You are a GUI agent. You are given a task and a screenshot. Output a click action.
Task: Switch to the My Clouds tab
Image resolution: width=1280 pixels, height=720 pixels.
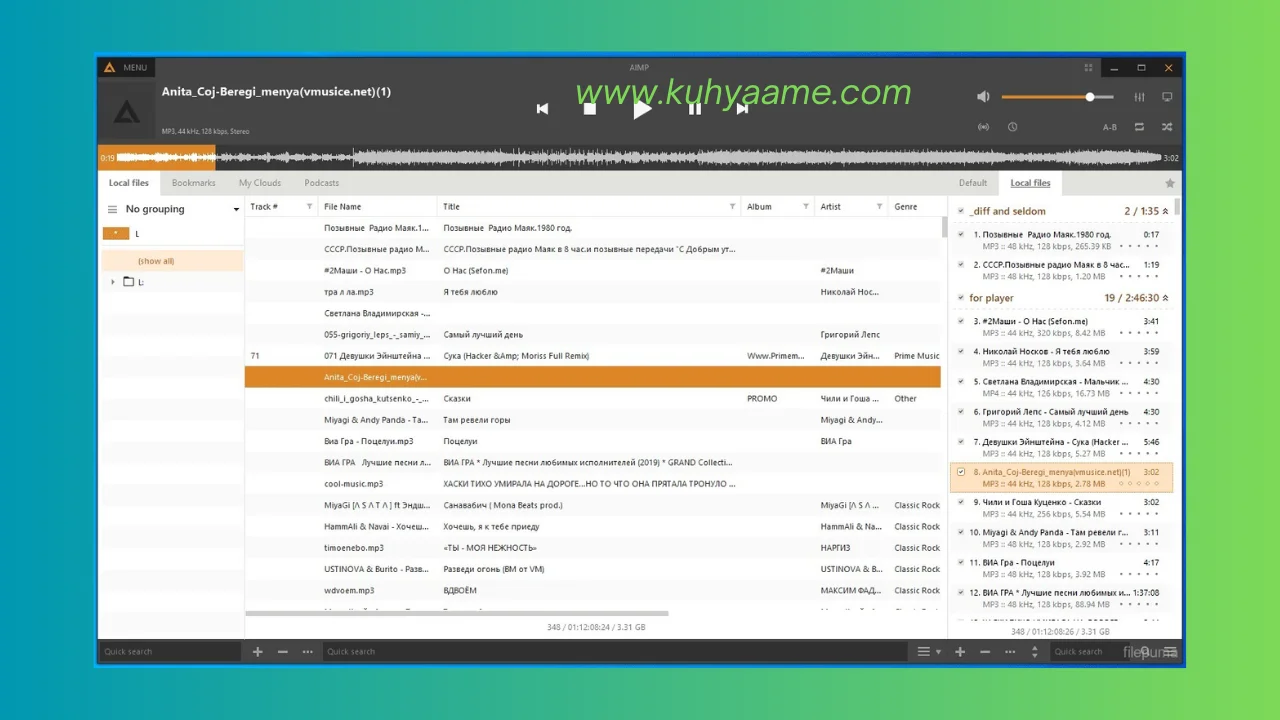coord(260,183)
